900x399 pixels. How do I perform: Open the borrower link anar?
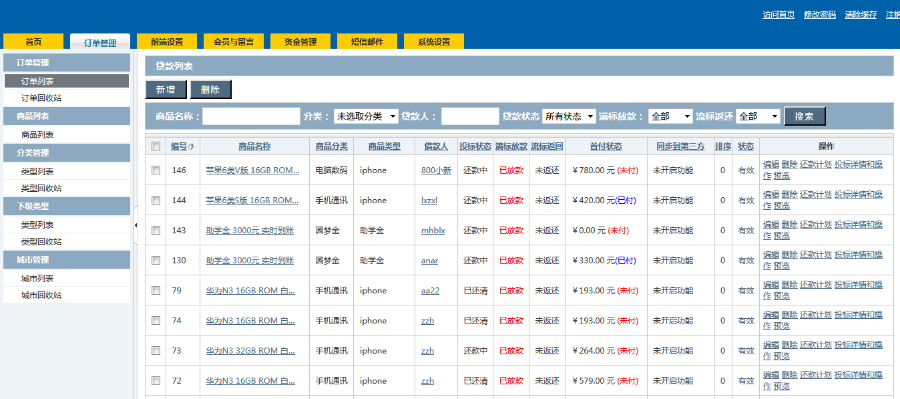click(x=429, y=261)
